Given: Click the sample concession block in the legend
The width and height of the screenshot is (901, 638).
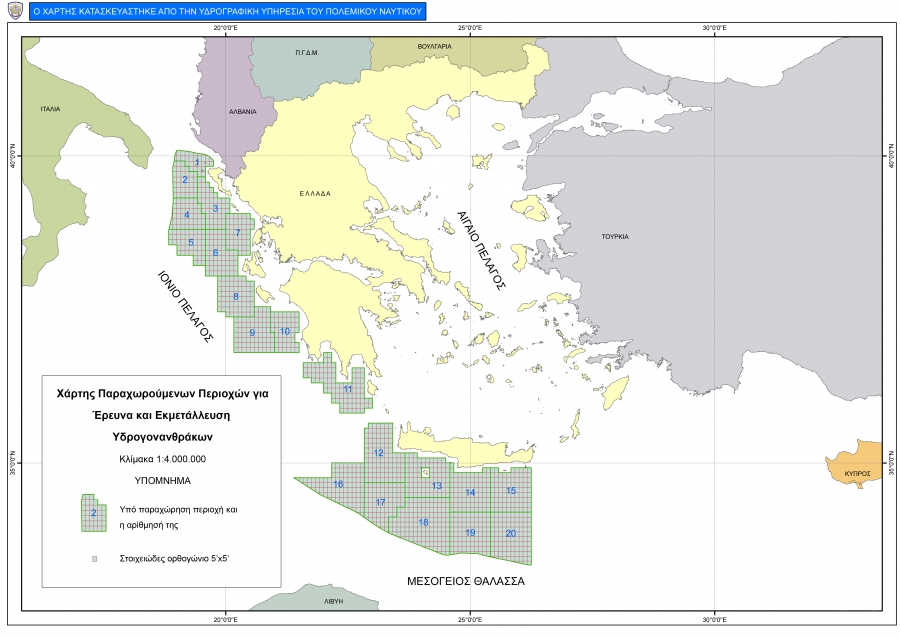Looking at the screenshot, I should coord(93,512).
